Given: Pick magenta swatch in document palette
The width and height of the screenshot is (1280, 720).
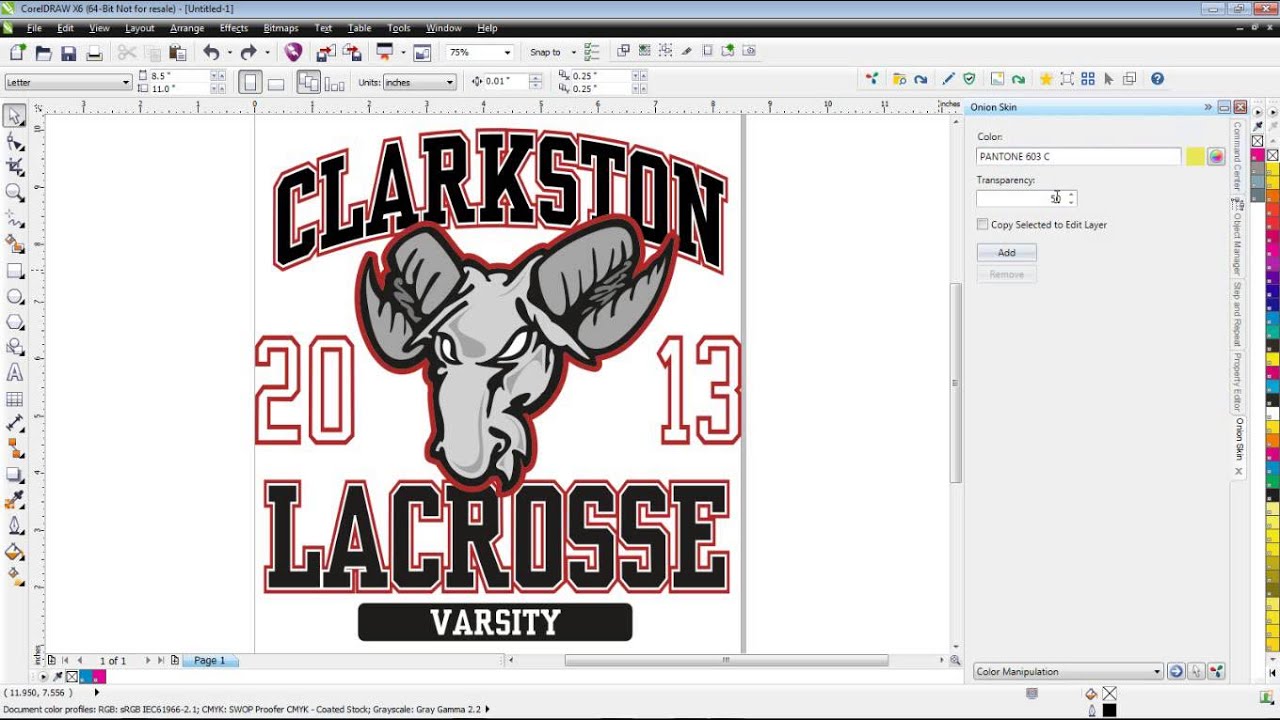Looking at the screenshot, I should 99,677.
